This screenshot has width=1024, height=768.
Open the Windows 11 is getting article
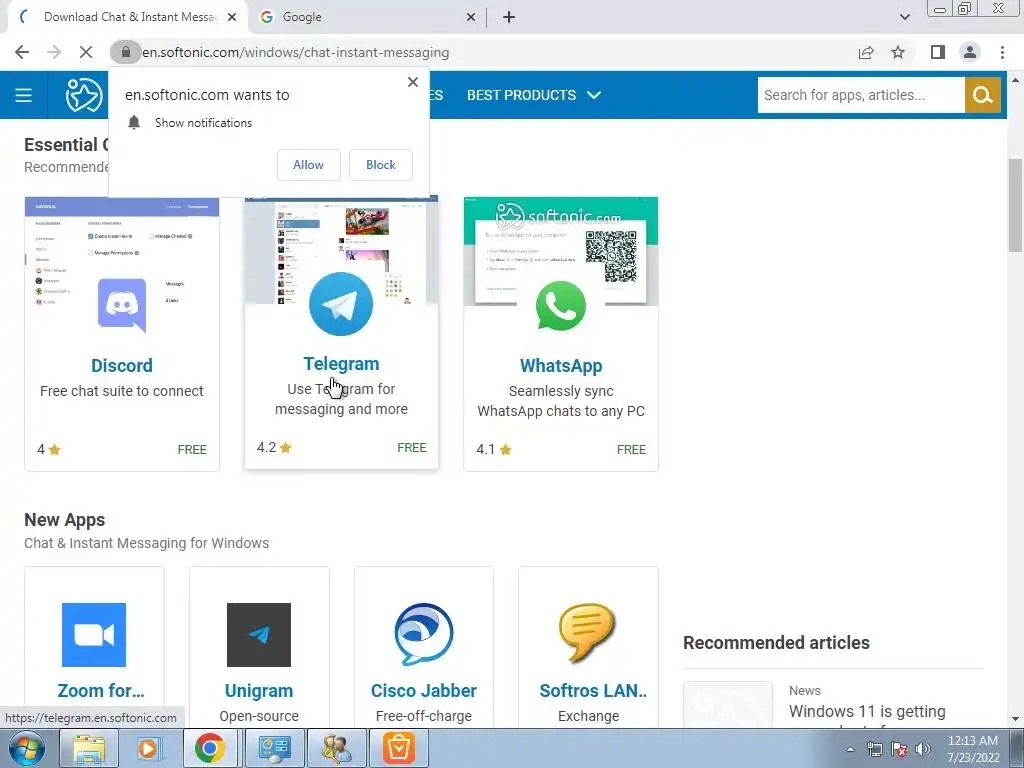tap(867, 711)
